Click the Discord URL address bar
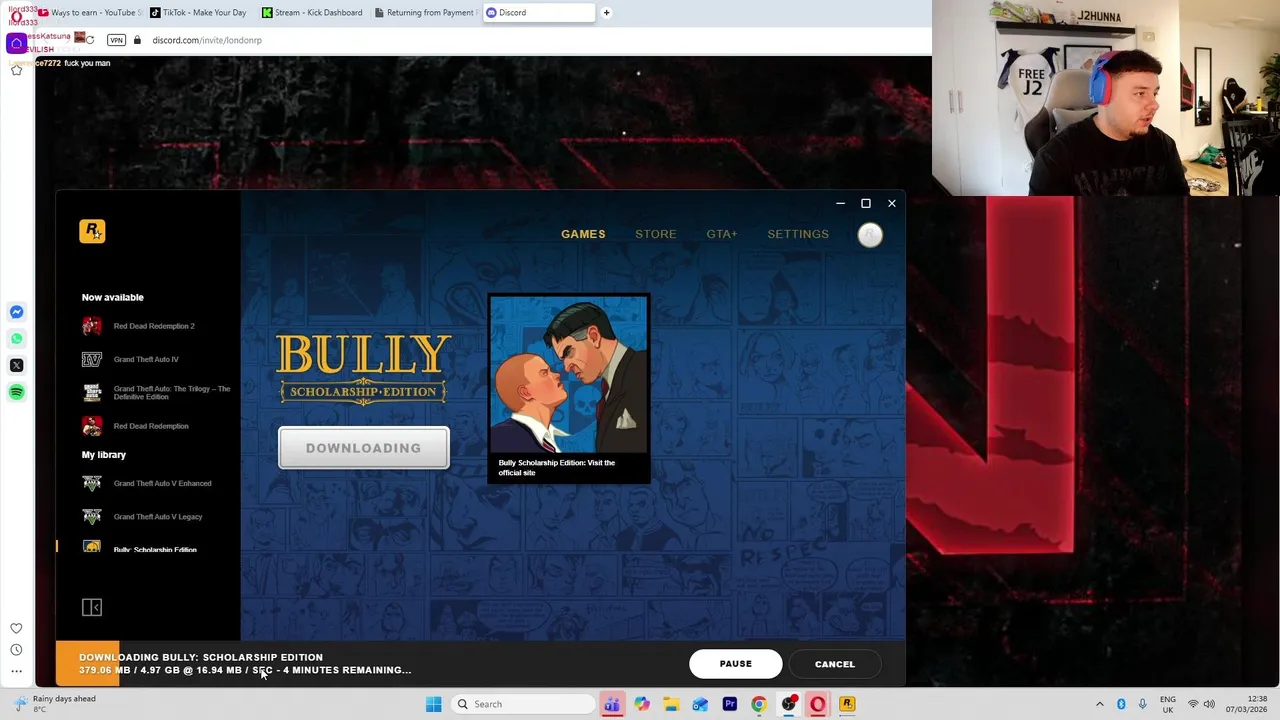 point(207,40)
